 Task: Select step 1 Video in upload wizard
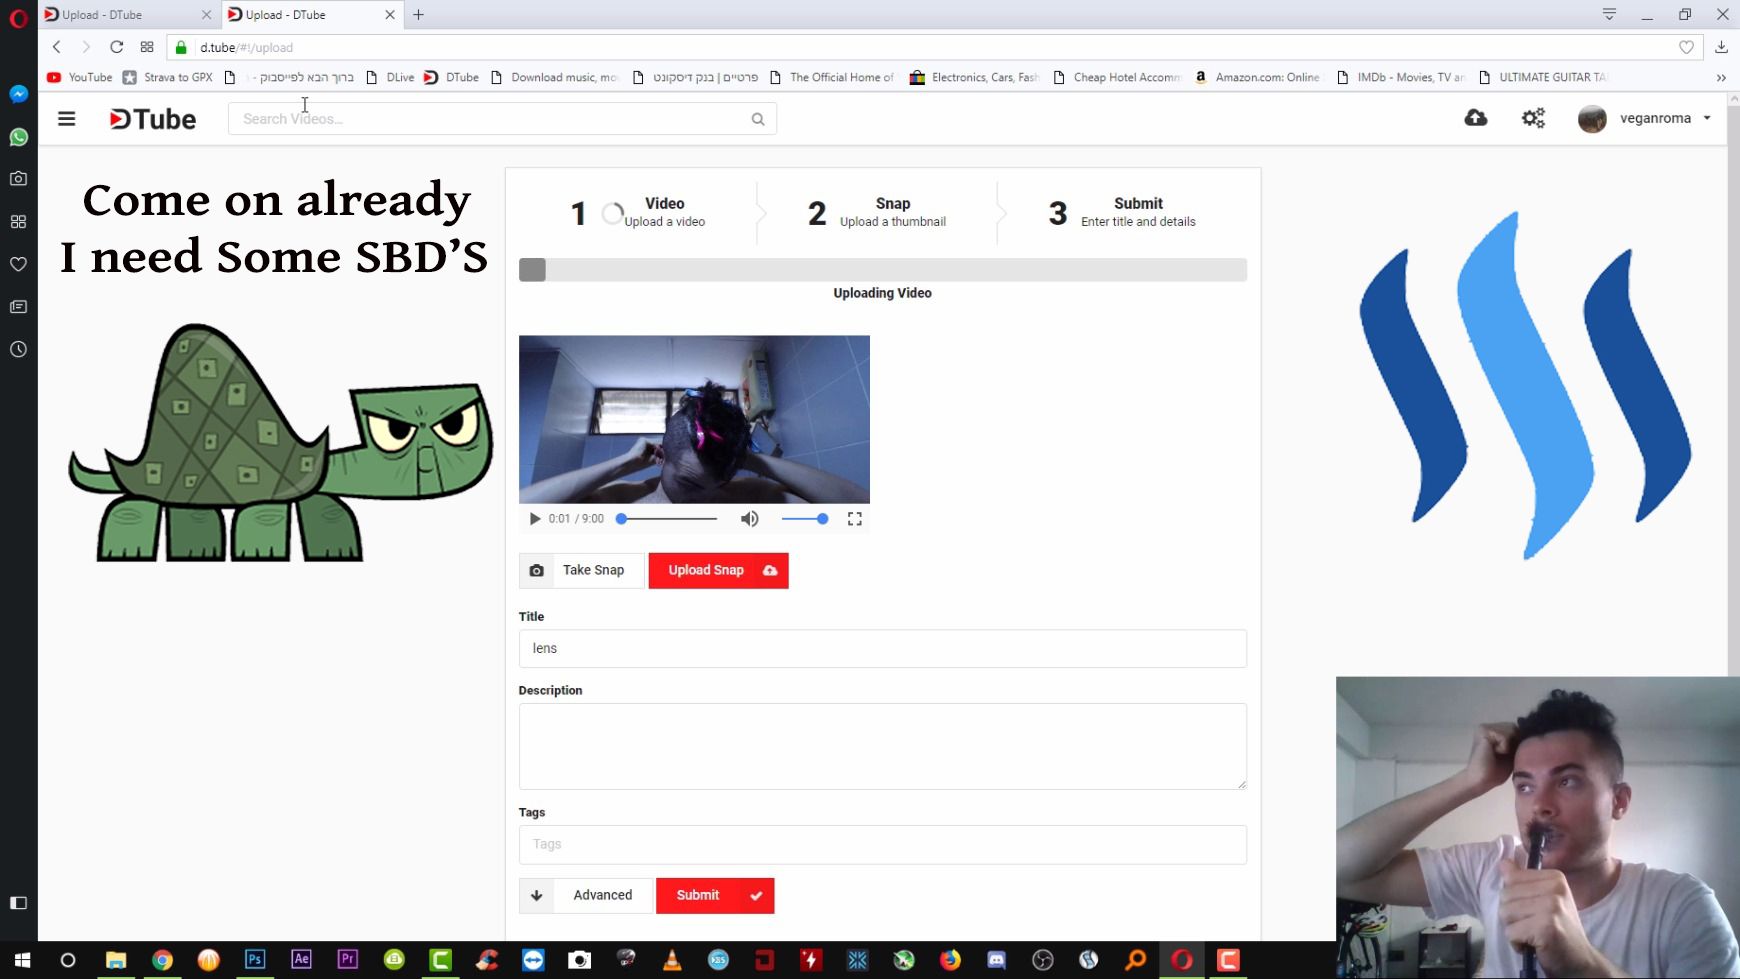638,212
